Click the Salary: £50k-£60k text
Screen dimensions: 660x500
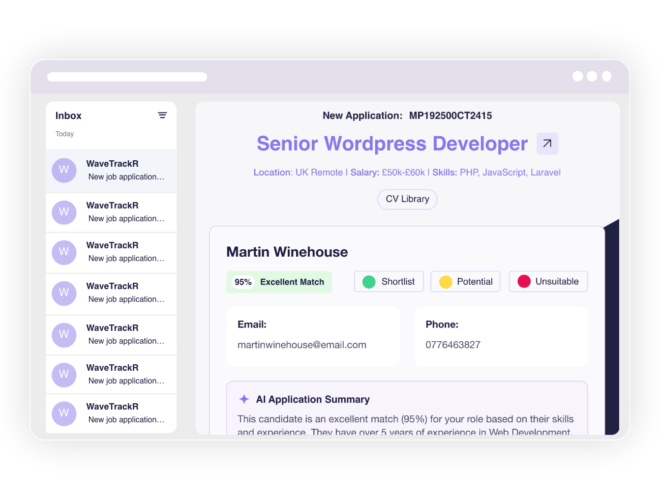click(x=388, y=173)
